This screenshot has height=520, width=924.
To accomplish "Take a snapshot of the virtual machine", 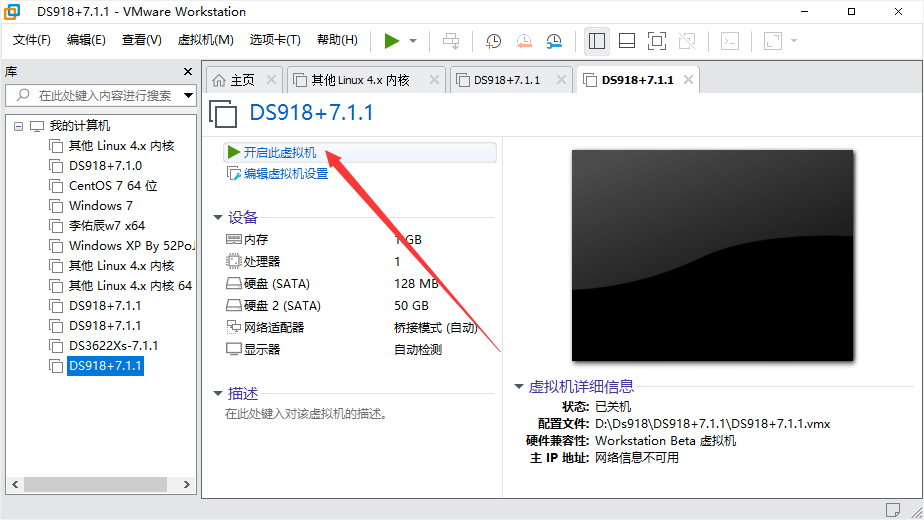I will (x=494, y=40).
